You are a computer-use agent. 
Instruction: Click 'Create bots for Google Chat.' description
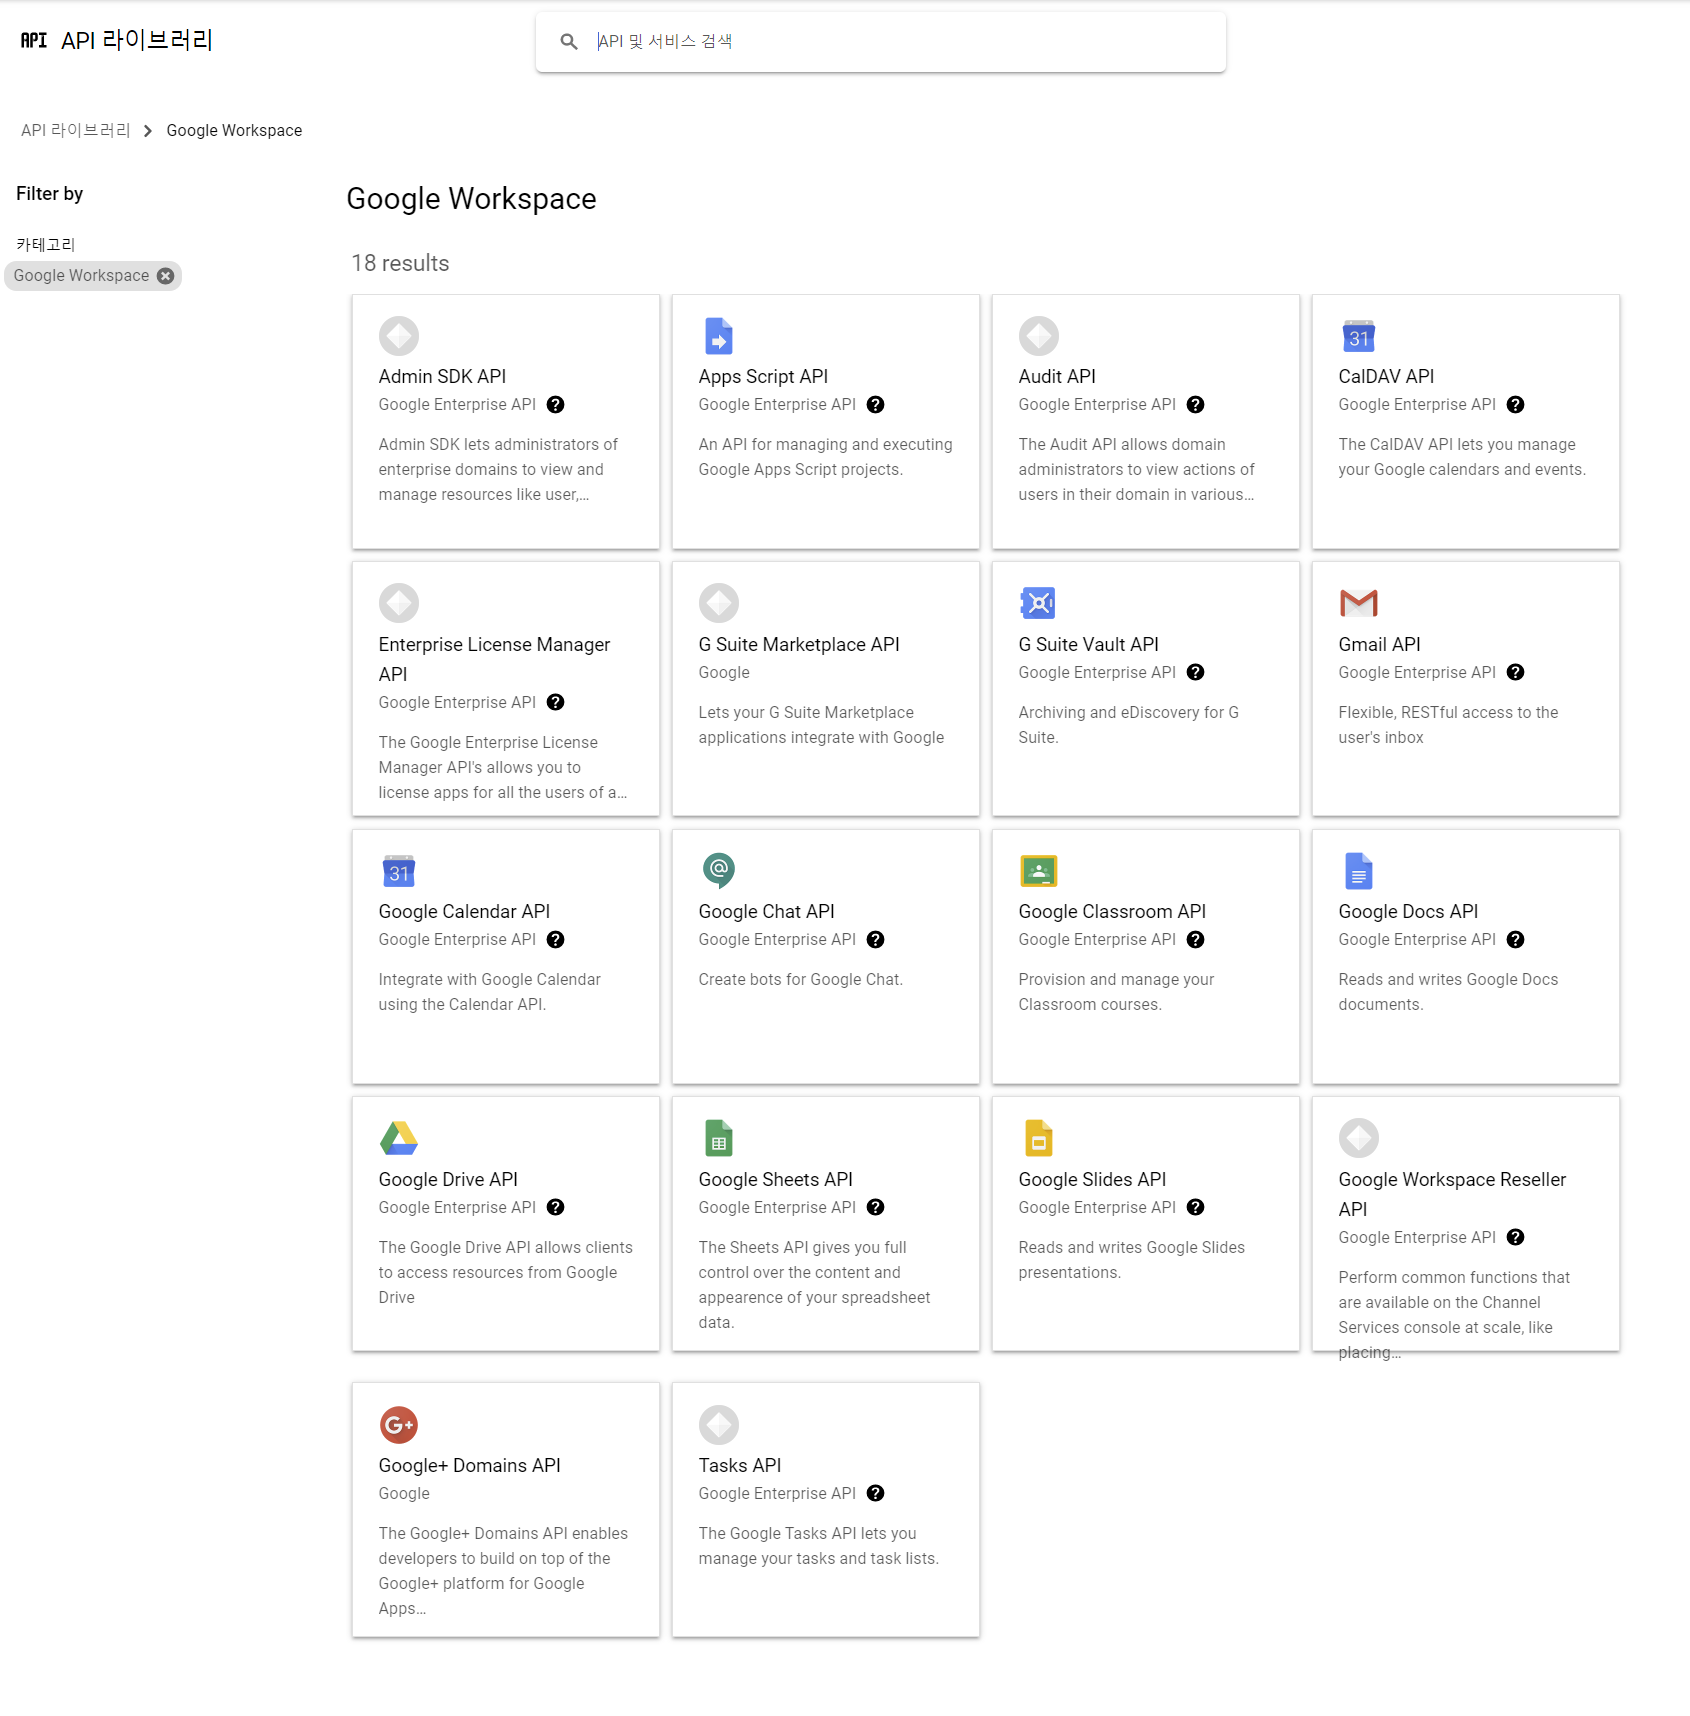pos(800,980)
